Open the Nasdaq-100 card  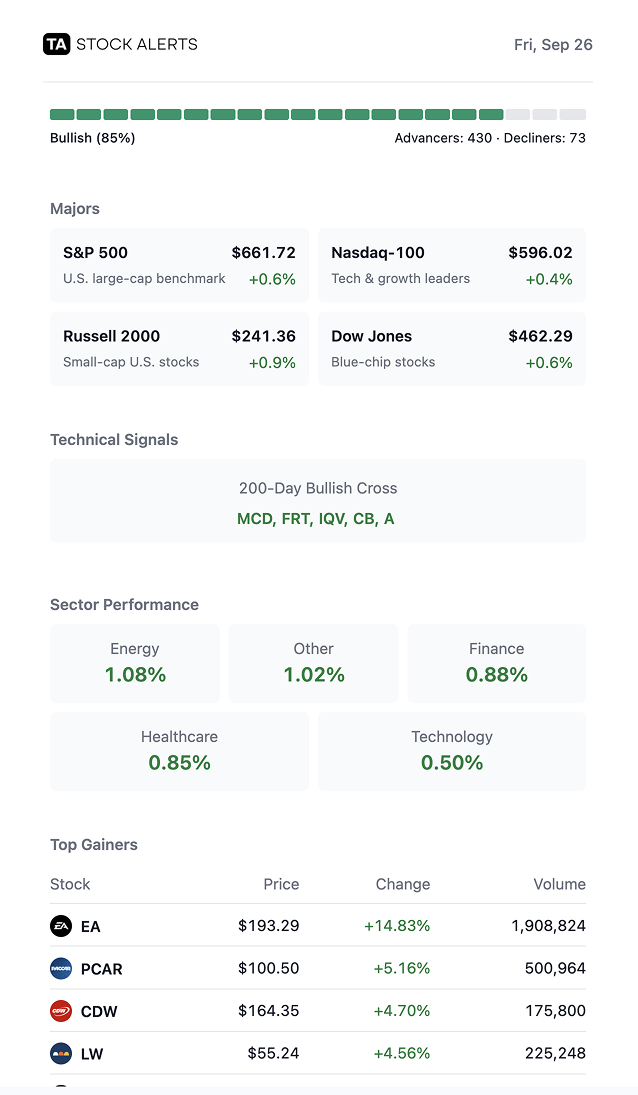[452, 265]
